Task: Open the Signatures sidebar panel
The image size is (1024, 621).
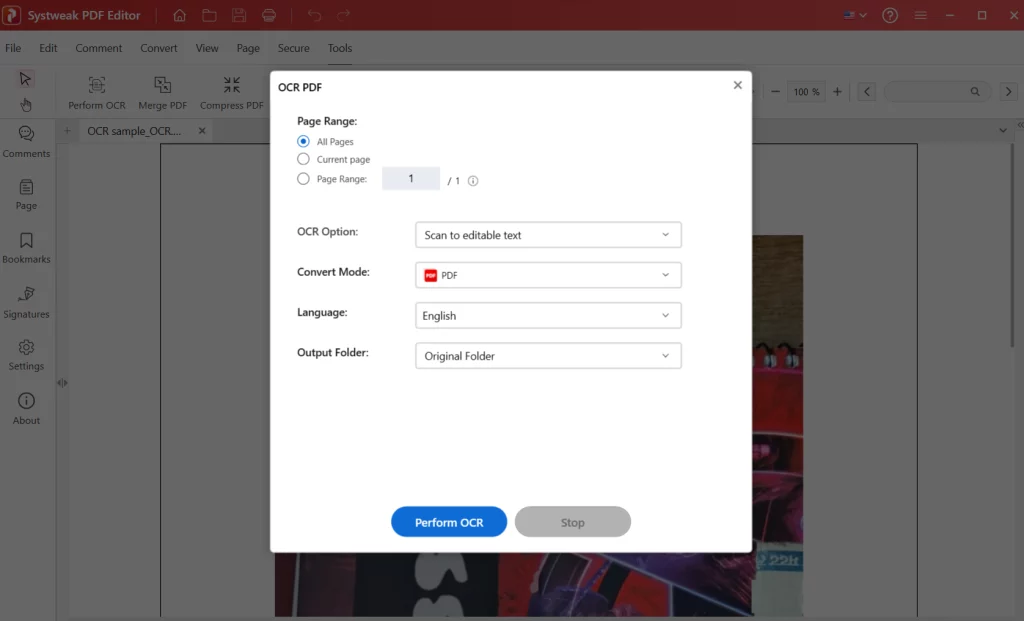Action: pyautogui.click(x=26, y=302)
